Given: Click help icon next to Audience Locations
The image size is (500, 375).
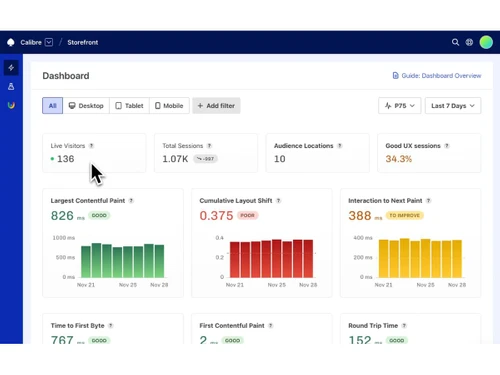Looking at the screenshot, I should (340, 146).
